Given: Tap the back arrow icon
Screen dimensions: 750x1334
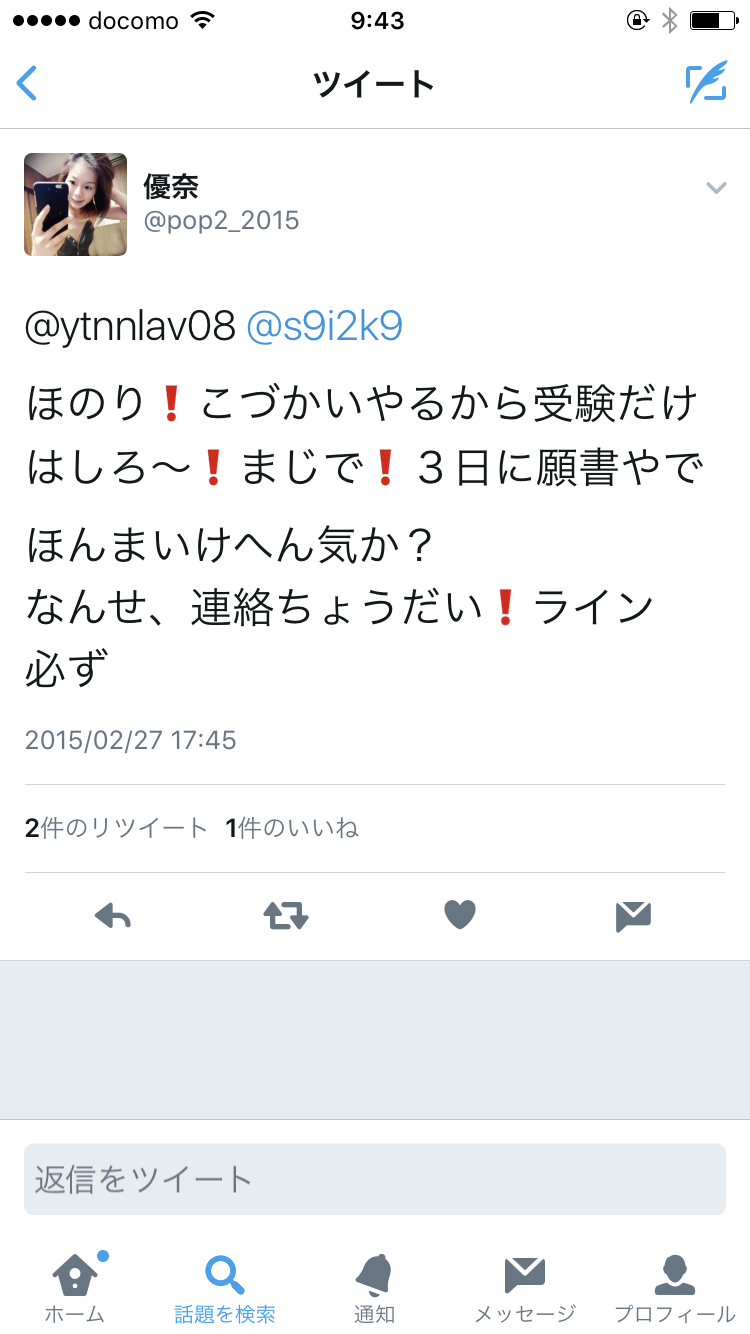Looking at the screenshot, I should click(27, 83).
